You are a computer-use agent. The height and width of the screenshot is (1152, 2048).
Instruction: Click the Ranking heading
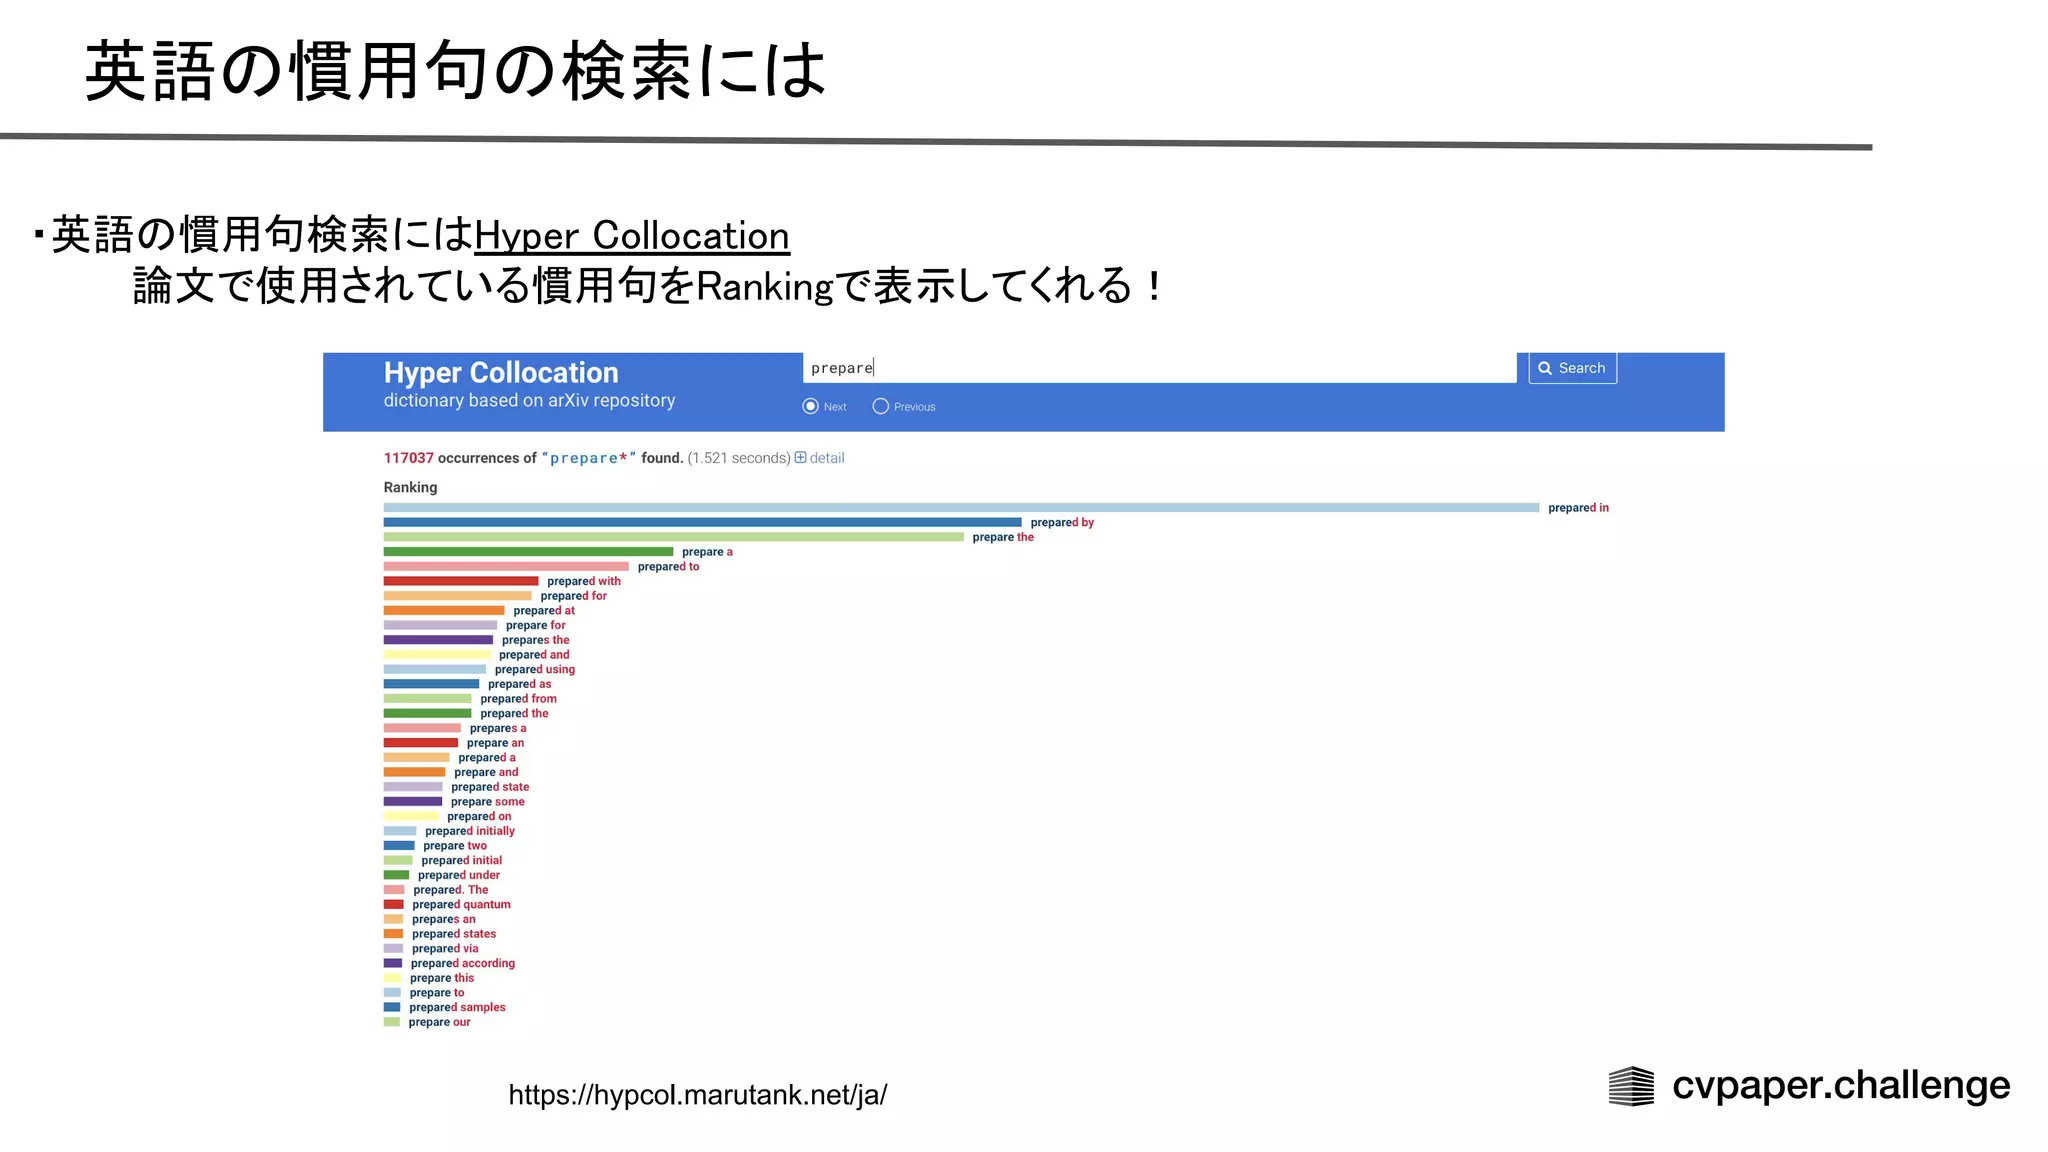(x=411, y=488)
